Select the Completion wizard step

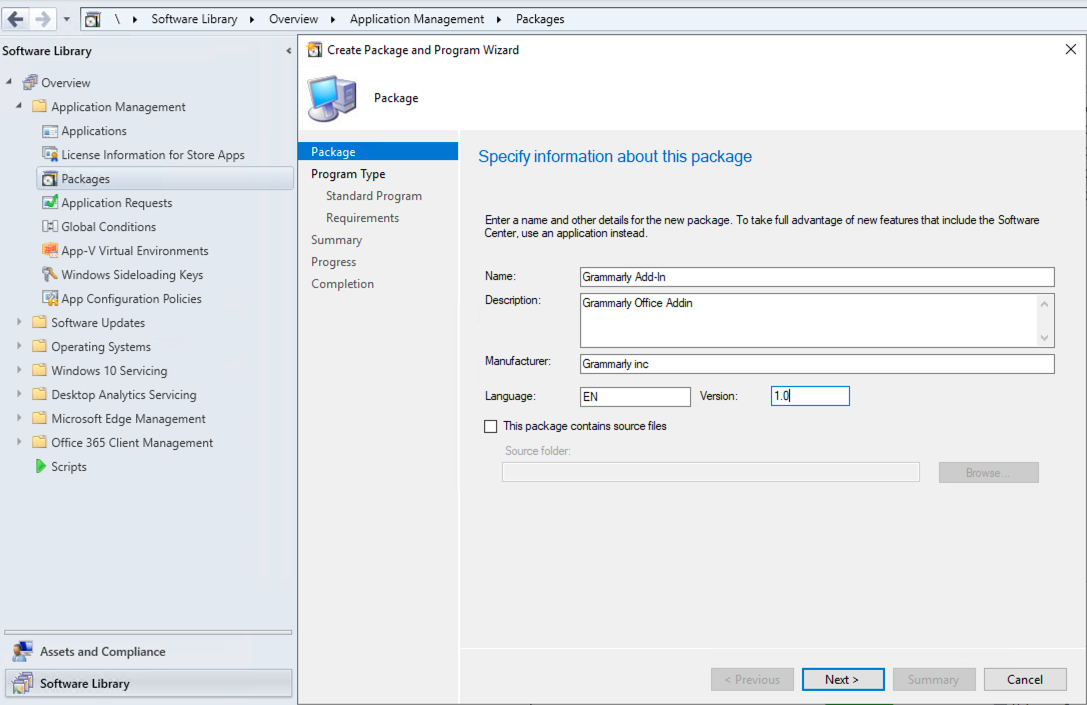[x=342, y=284]
